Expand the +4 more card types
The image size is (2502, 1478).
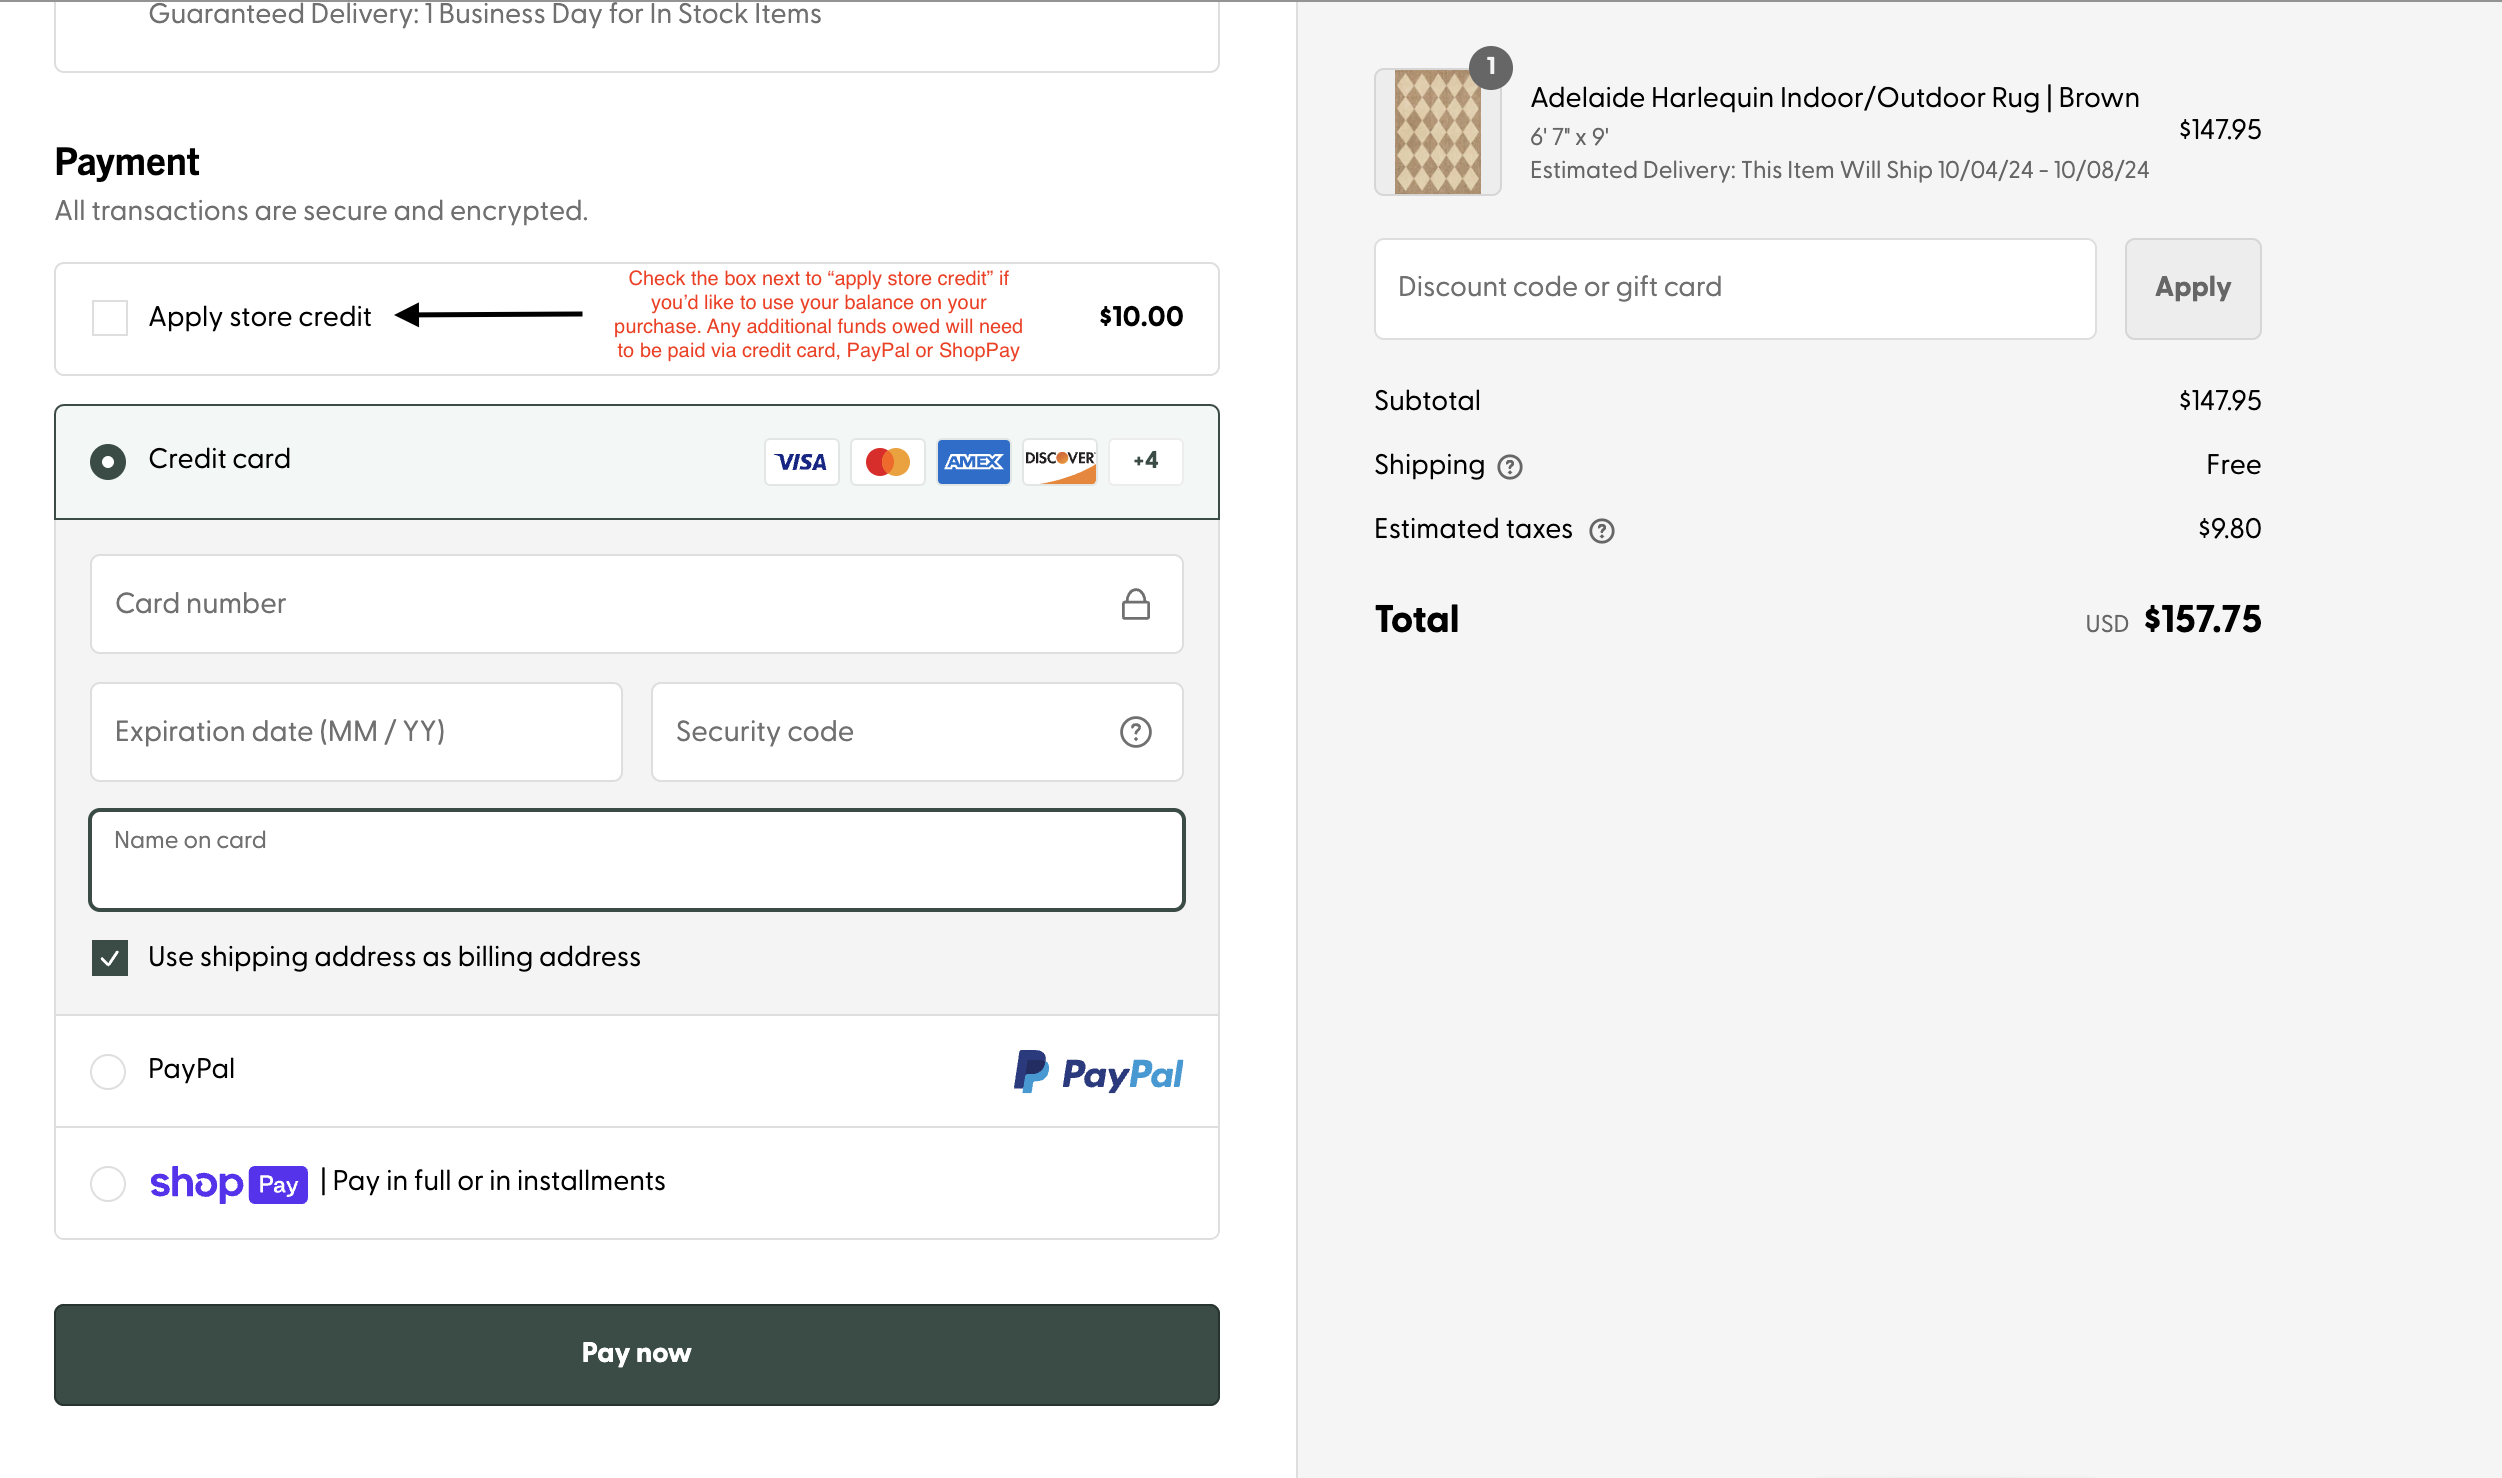click(1145, 462)
